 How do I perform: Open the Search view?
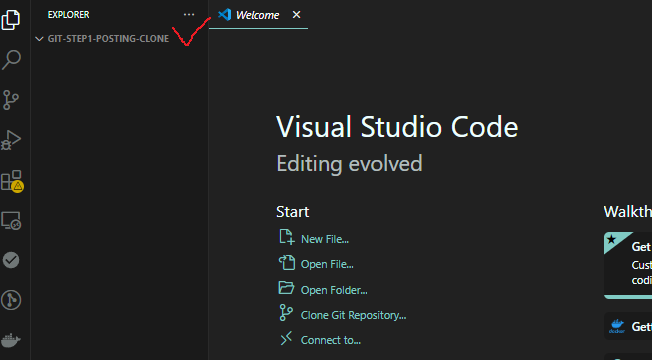click(11, 59)
